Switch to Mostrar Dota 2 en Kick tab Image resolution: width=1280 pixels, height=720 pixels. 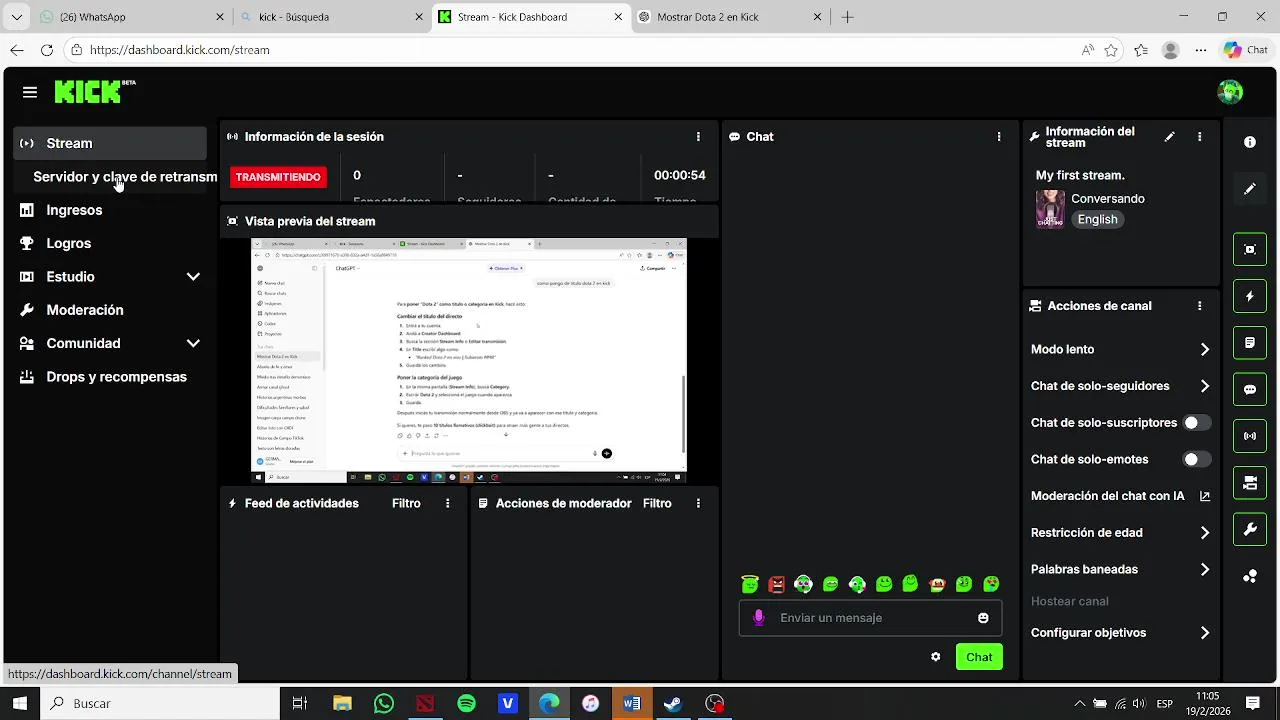730,17
